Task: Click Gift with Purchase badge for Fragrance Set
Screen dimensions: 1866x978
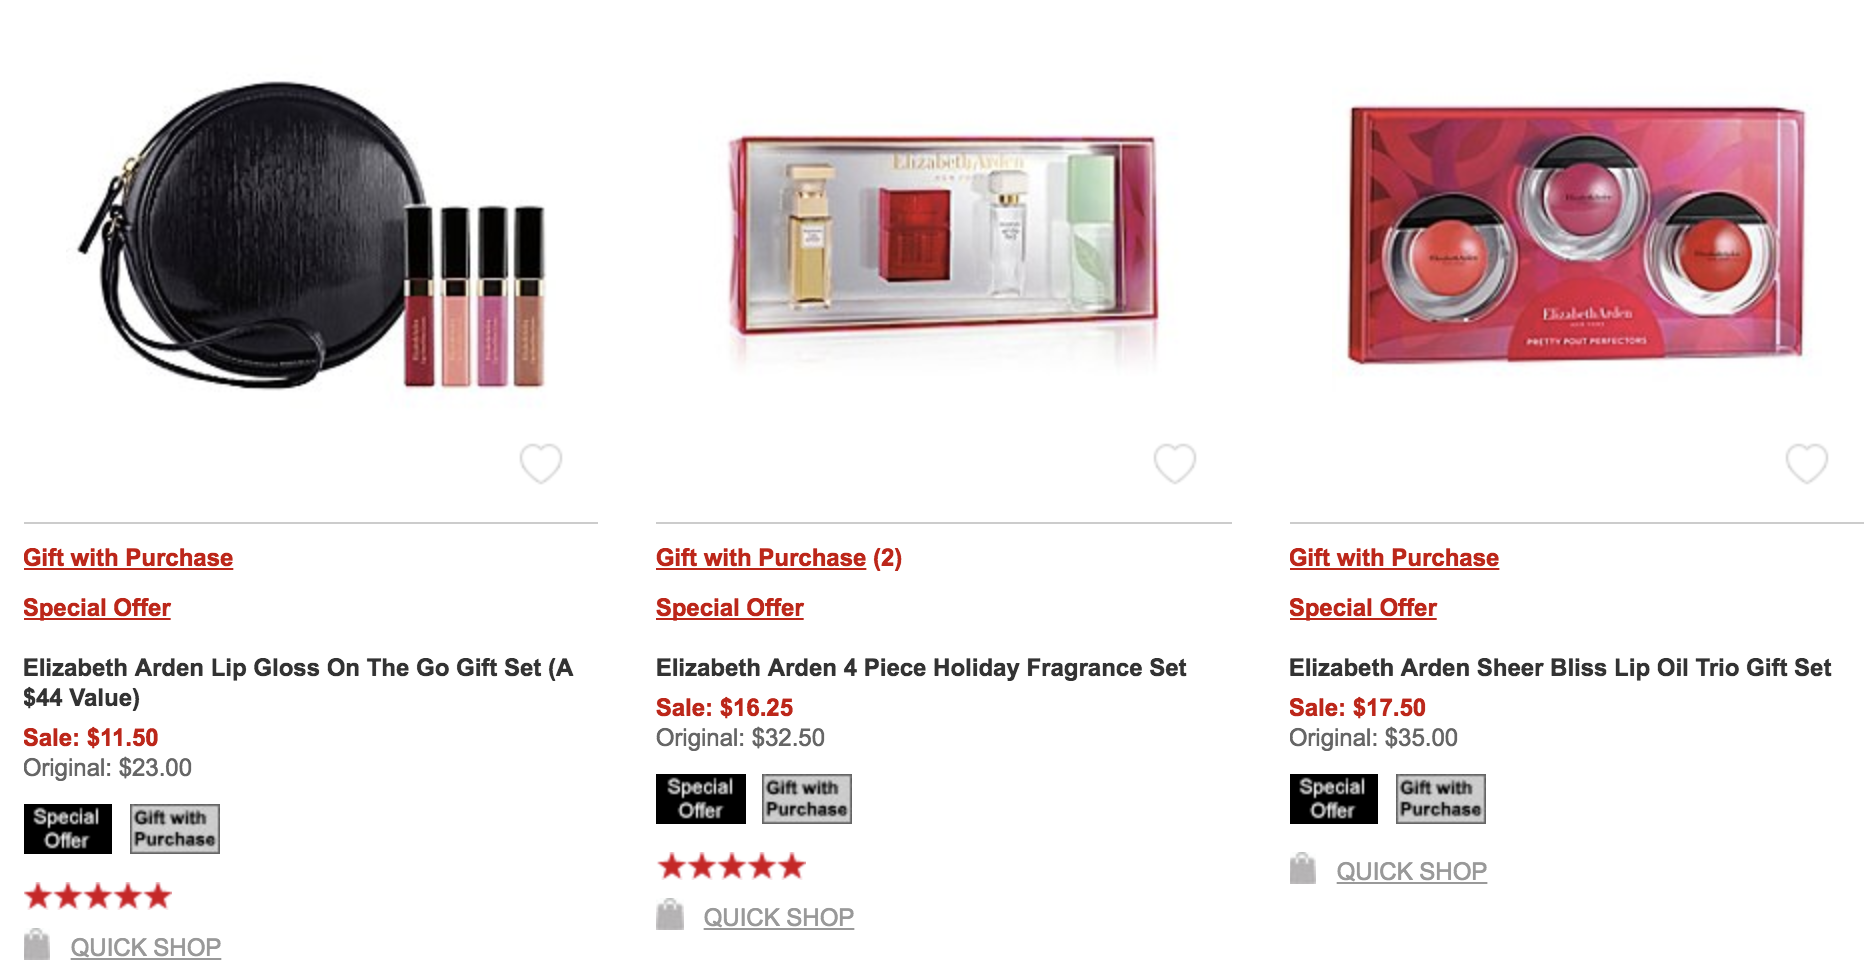Action: (807, 799)
